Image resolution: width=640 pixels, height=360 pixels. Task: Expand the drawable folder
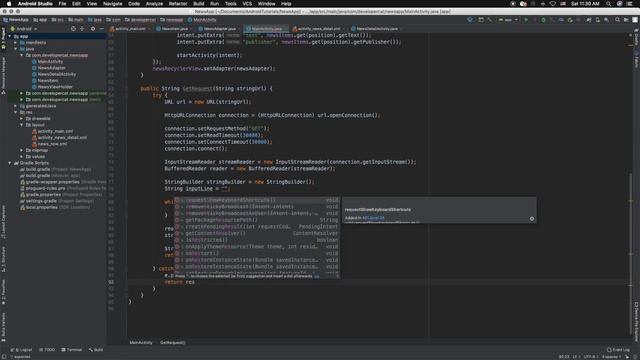tap(22, 118)
